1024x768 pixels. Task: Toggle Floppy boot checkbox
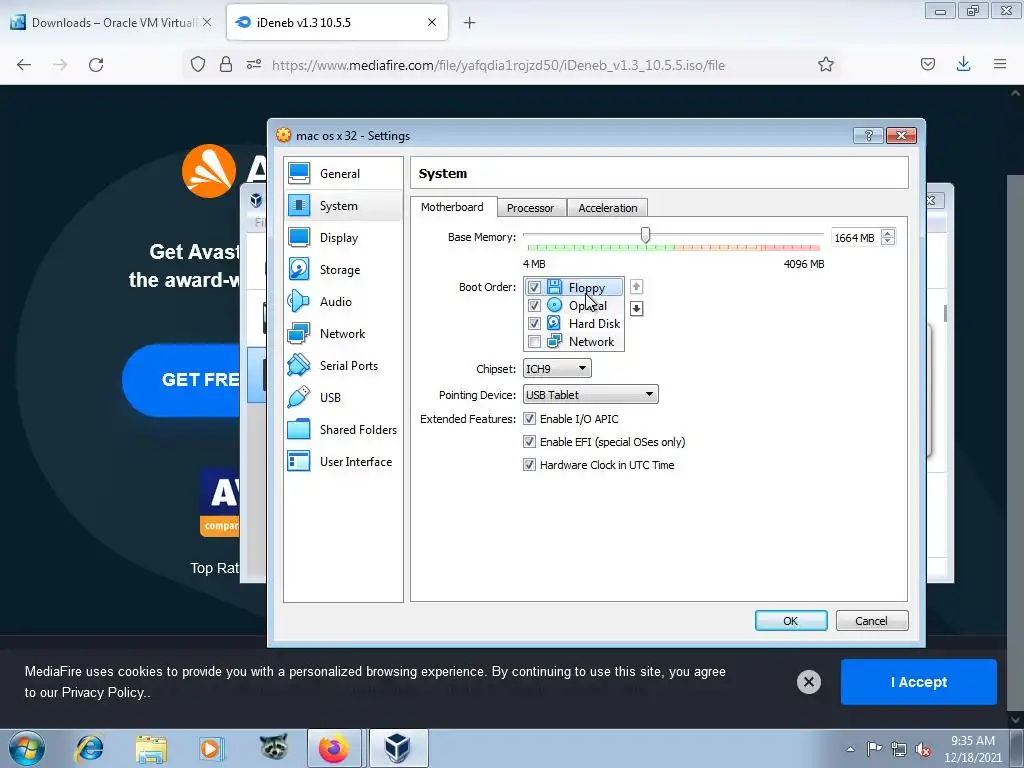[534, 287]
